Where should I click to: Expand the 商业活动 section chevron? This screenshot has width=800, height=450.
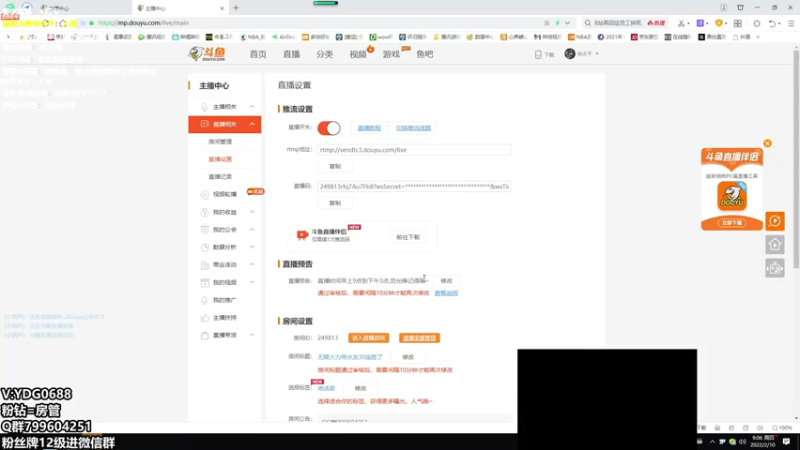coord(252,264)
